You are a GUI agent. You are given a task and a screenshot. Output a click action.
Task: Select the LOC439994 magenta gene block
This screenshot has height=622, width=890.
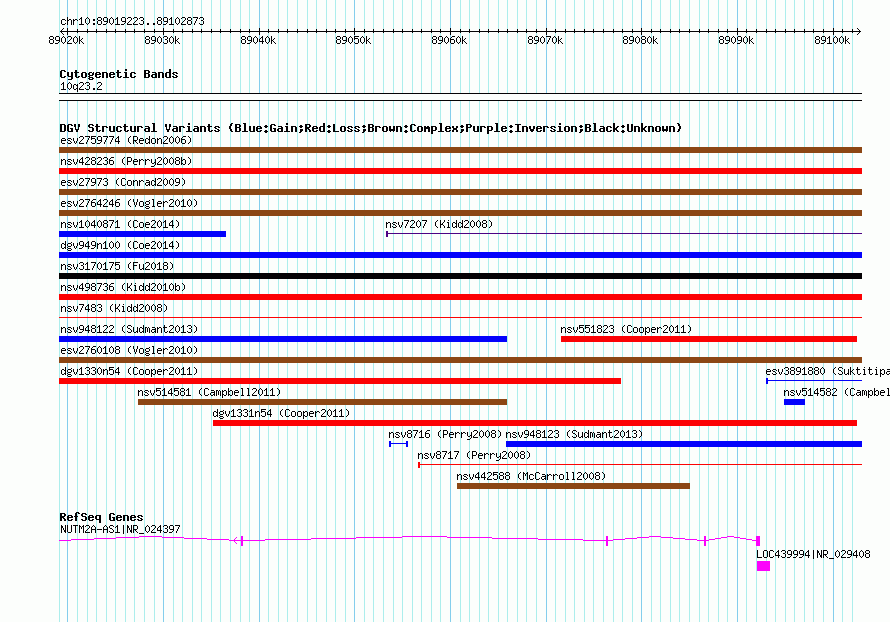763,566
